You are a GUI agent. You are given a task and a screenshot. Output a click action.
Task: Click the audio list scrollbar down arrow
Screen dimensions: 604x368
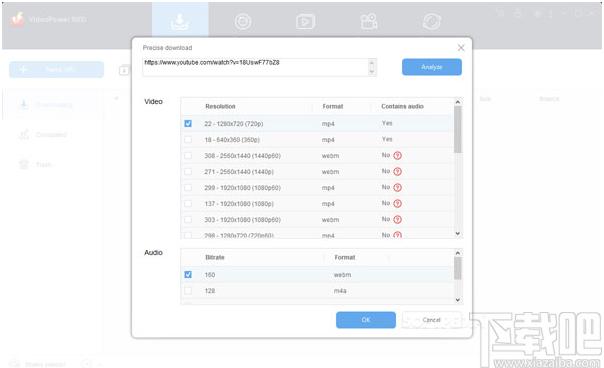[458, 300]
